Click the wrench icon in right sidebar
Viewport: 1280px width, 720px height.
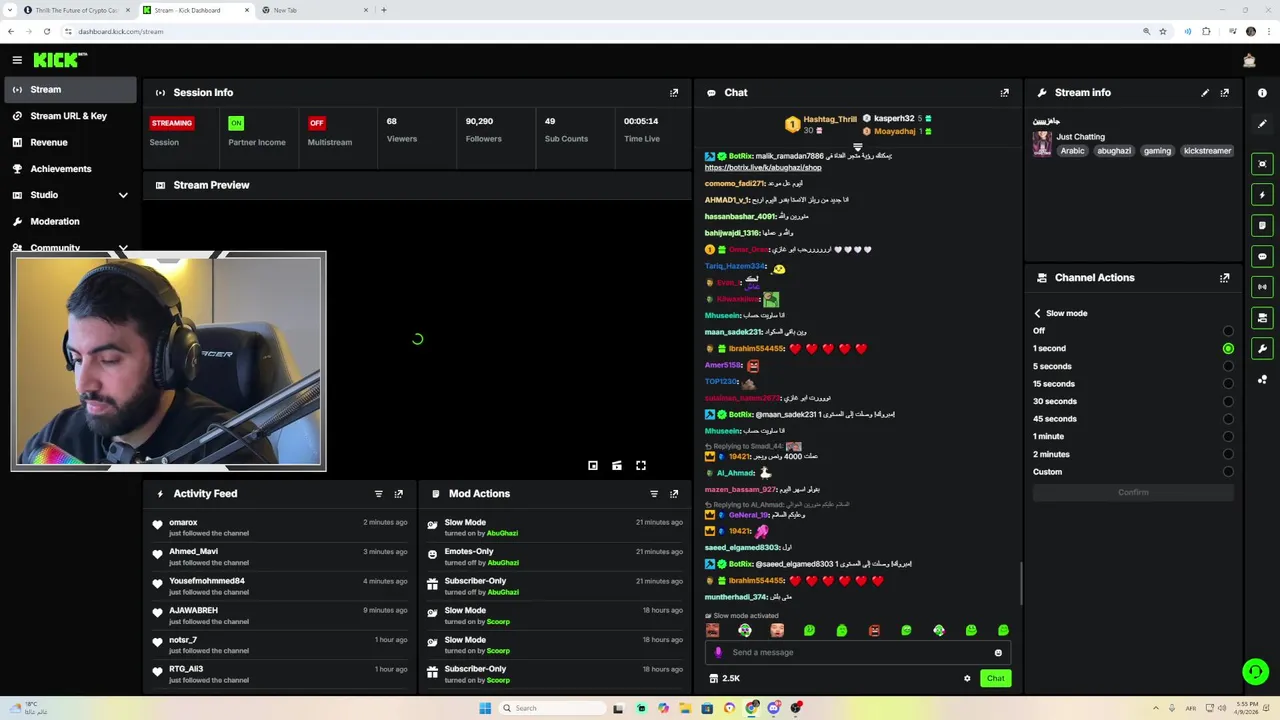1262,349
